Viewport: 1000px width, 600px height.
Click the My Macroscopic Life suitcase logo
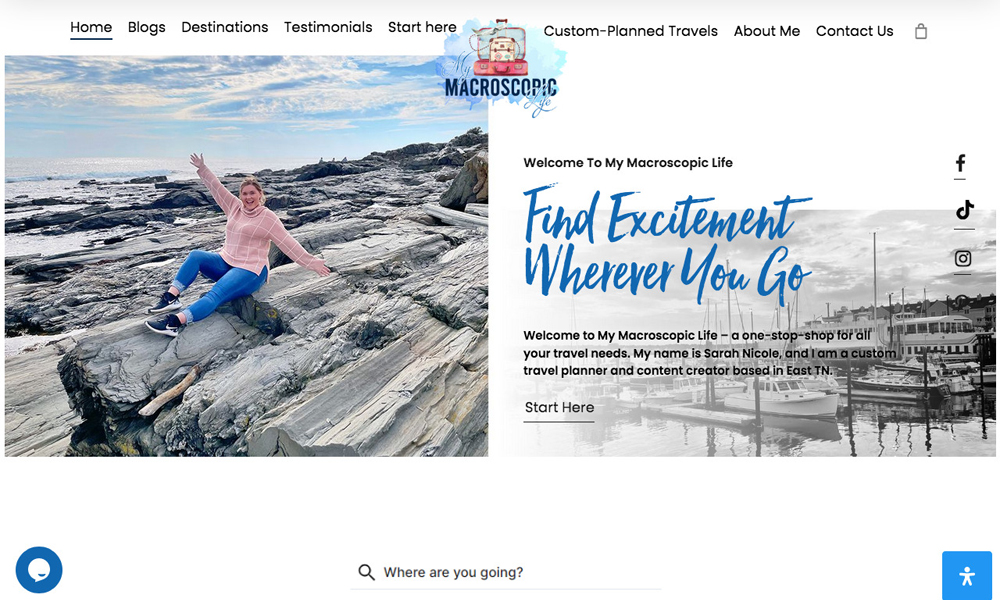[501, 68]
